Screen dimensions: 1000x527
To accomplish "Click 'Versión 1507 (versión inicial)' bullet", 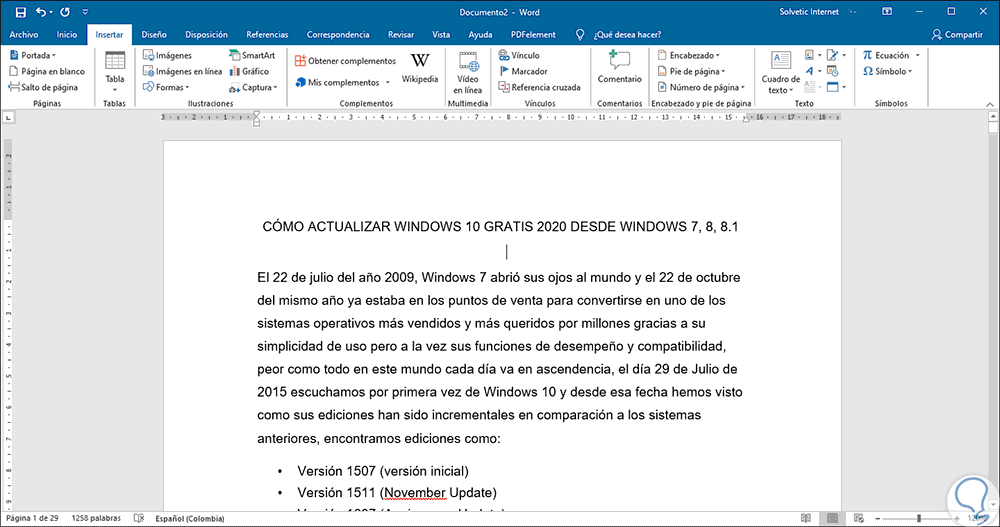I will [x=383, y=471].
